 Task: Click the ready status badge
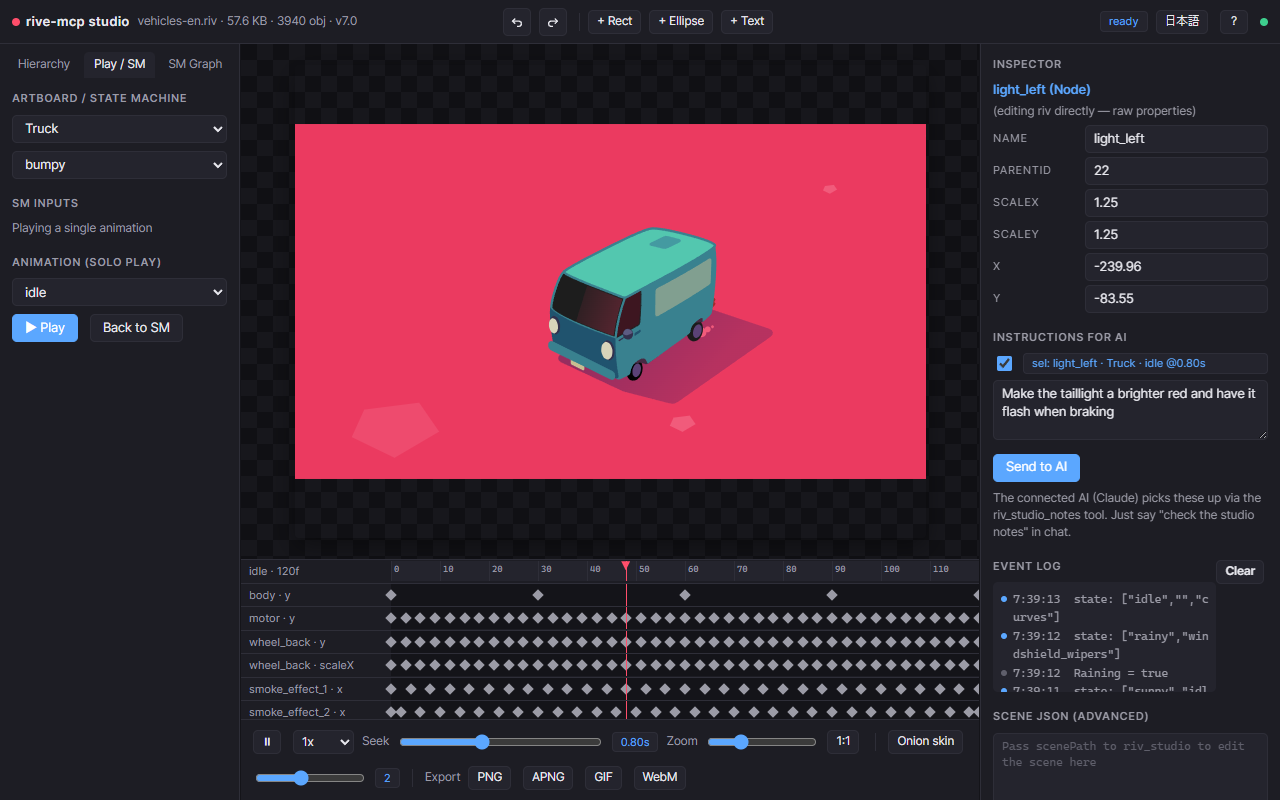(x=1124, y=21)
